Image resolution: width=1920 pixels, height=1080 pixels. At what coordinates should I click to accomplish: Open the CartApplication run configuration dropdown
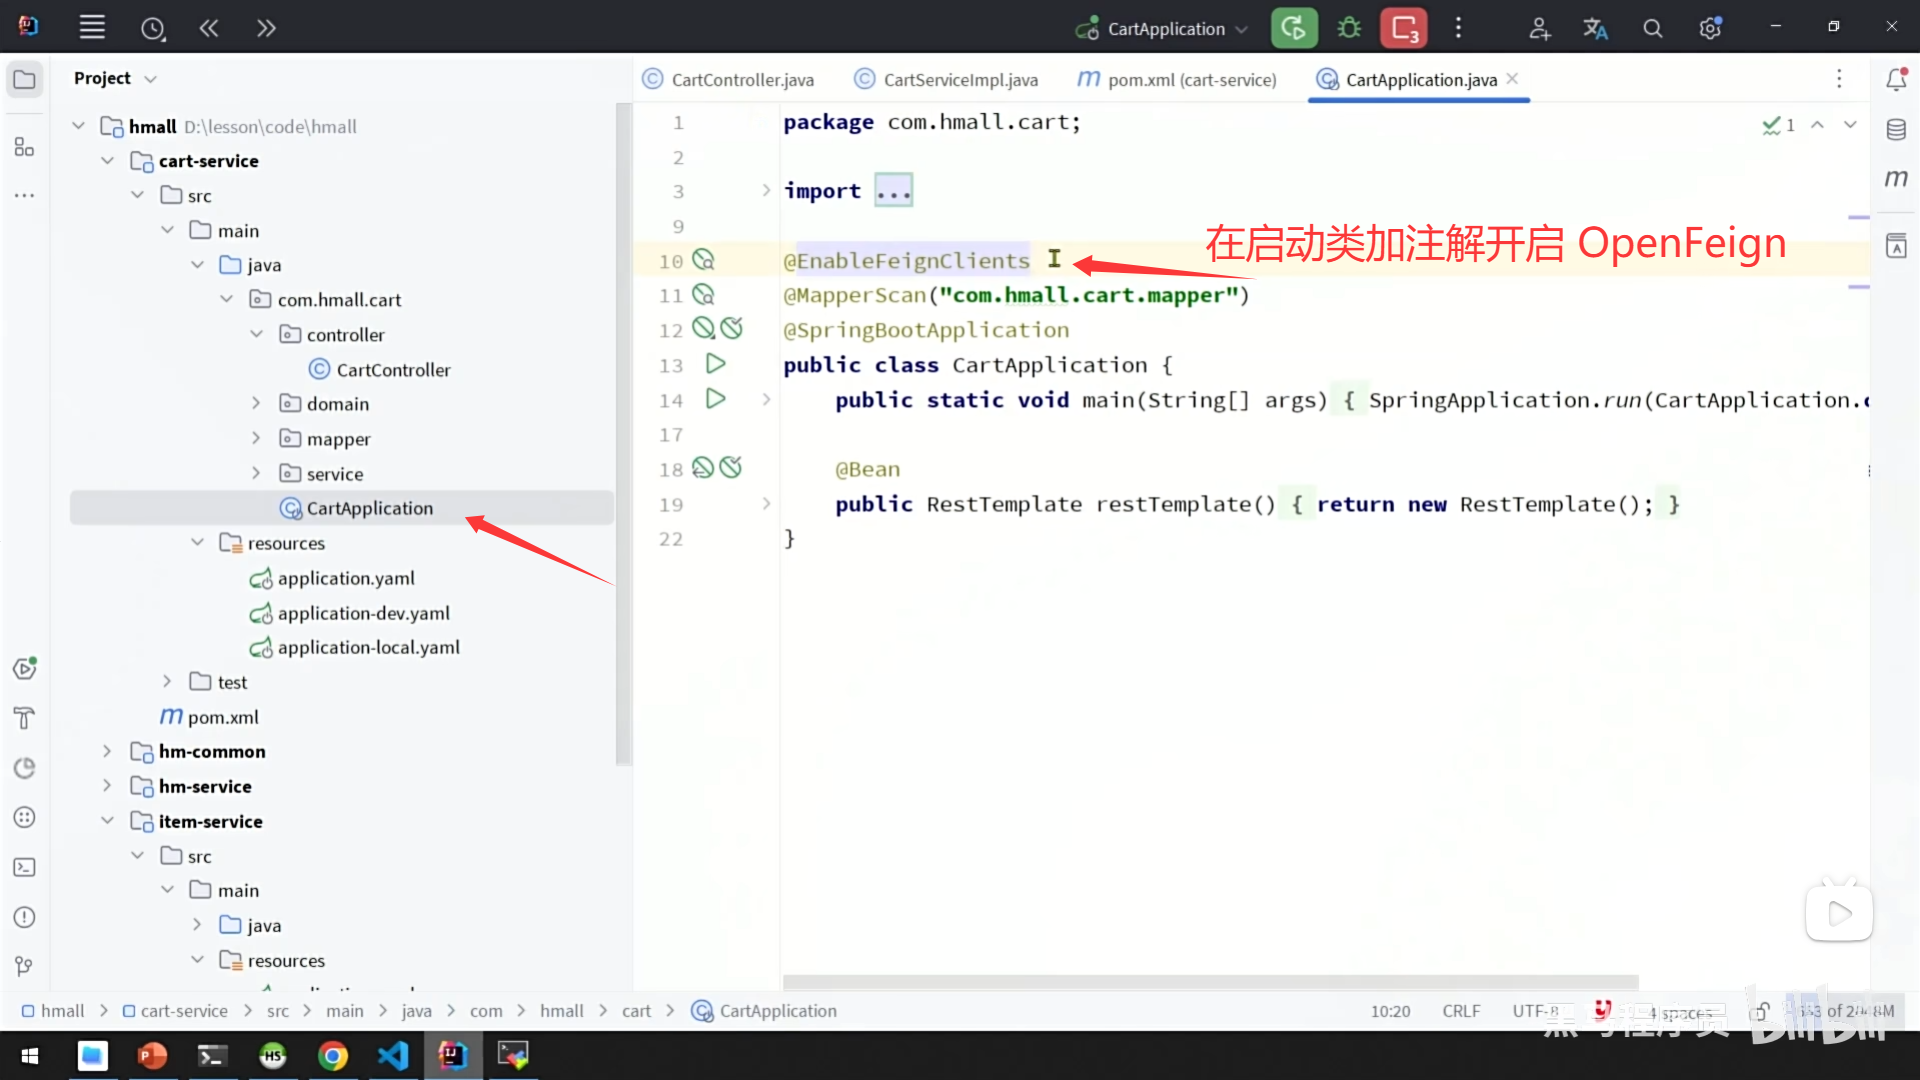point(1165,28)
